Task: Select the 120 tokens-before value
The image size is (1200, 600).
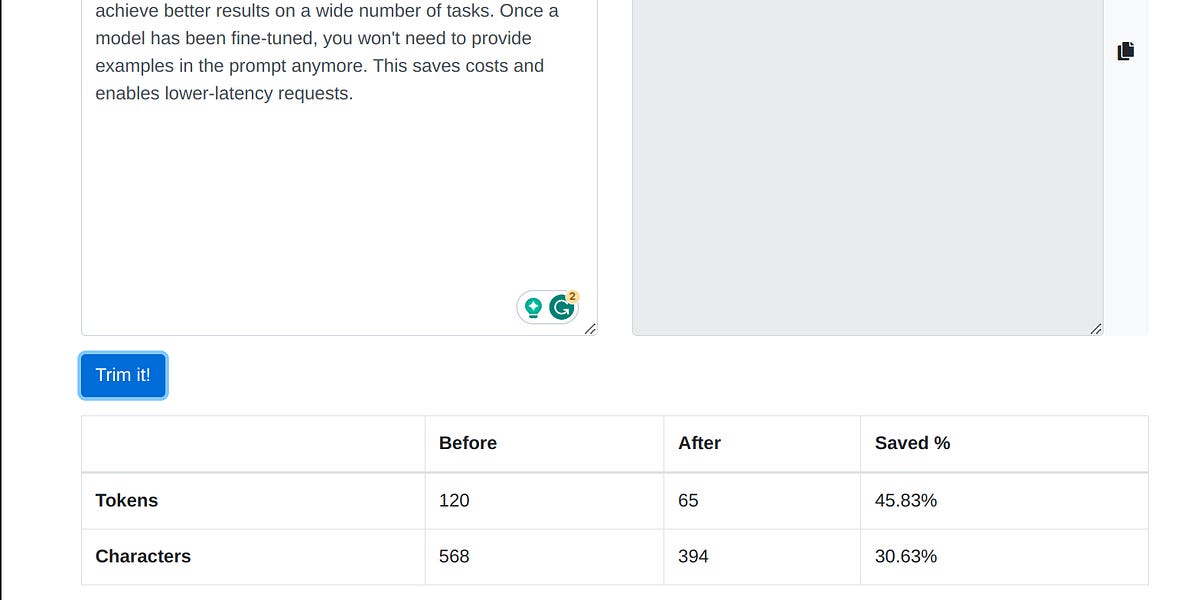Action: tap(454, 500)
